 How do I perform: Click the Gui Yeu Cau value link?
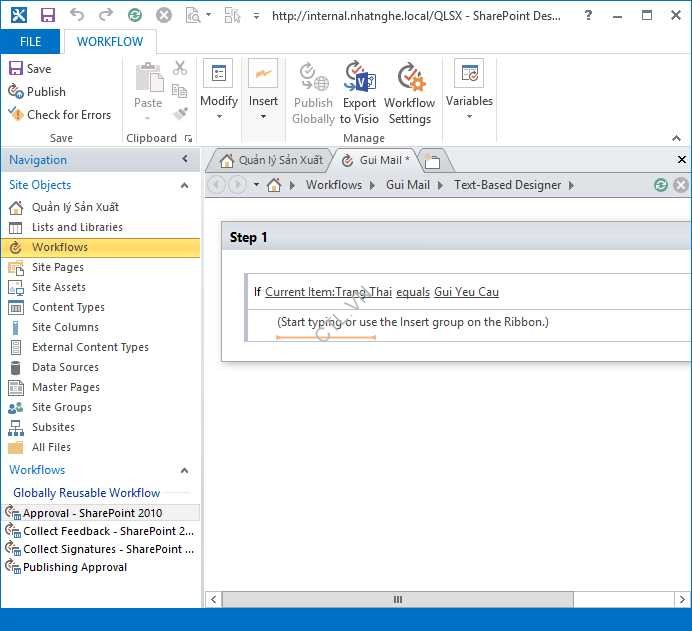[x=466, y=292]
